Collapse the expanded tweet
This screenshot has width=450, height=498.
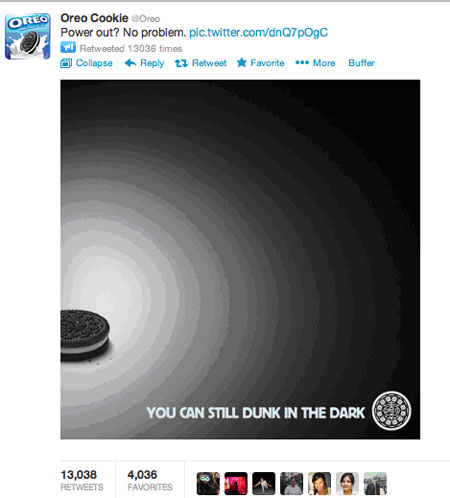pyautogui.click(x=86, y=63)
